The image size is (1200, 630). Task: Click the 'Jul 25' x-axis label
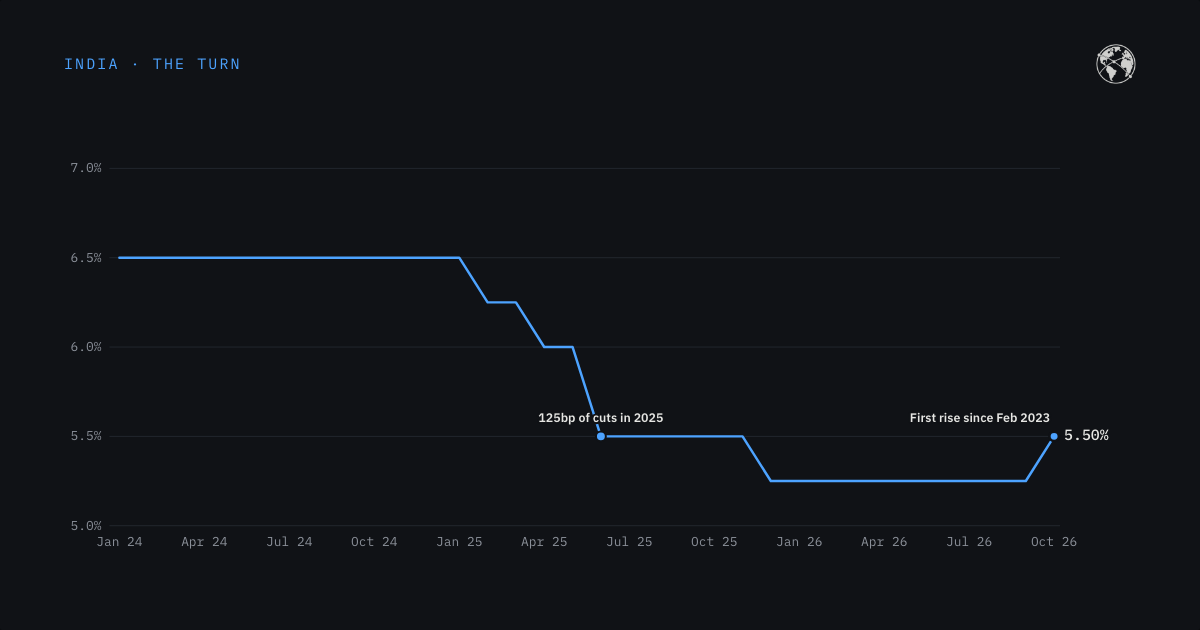(629, 542)
